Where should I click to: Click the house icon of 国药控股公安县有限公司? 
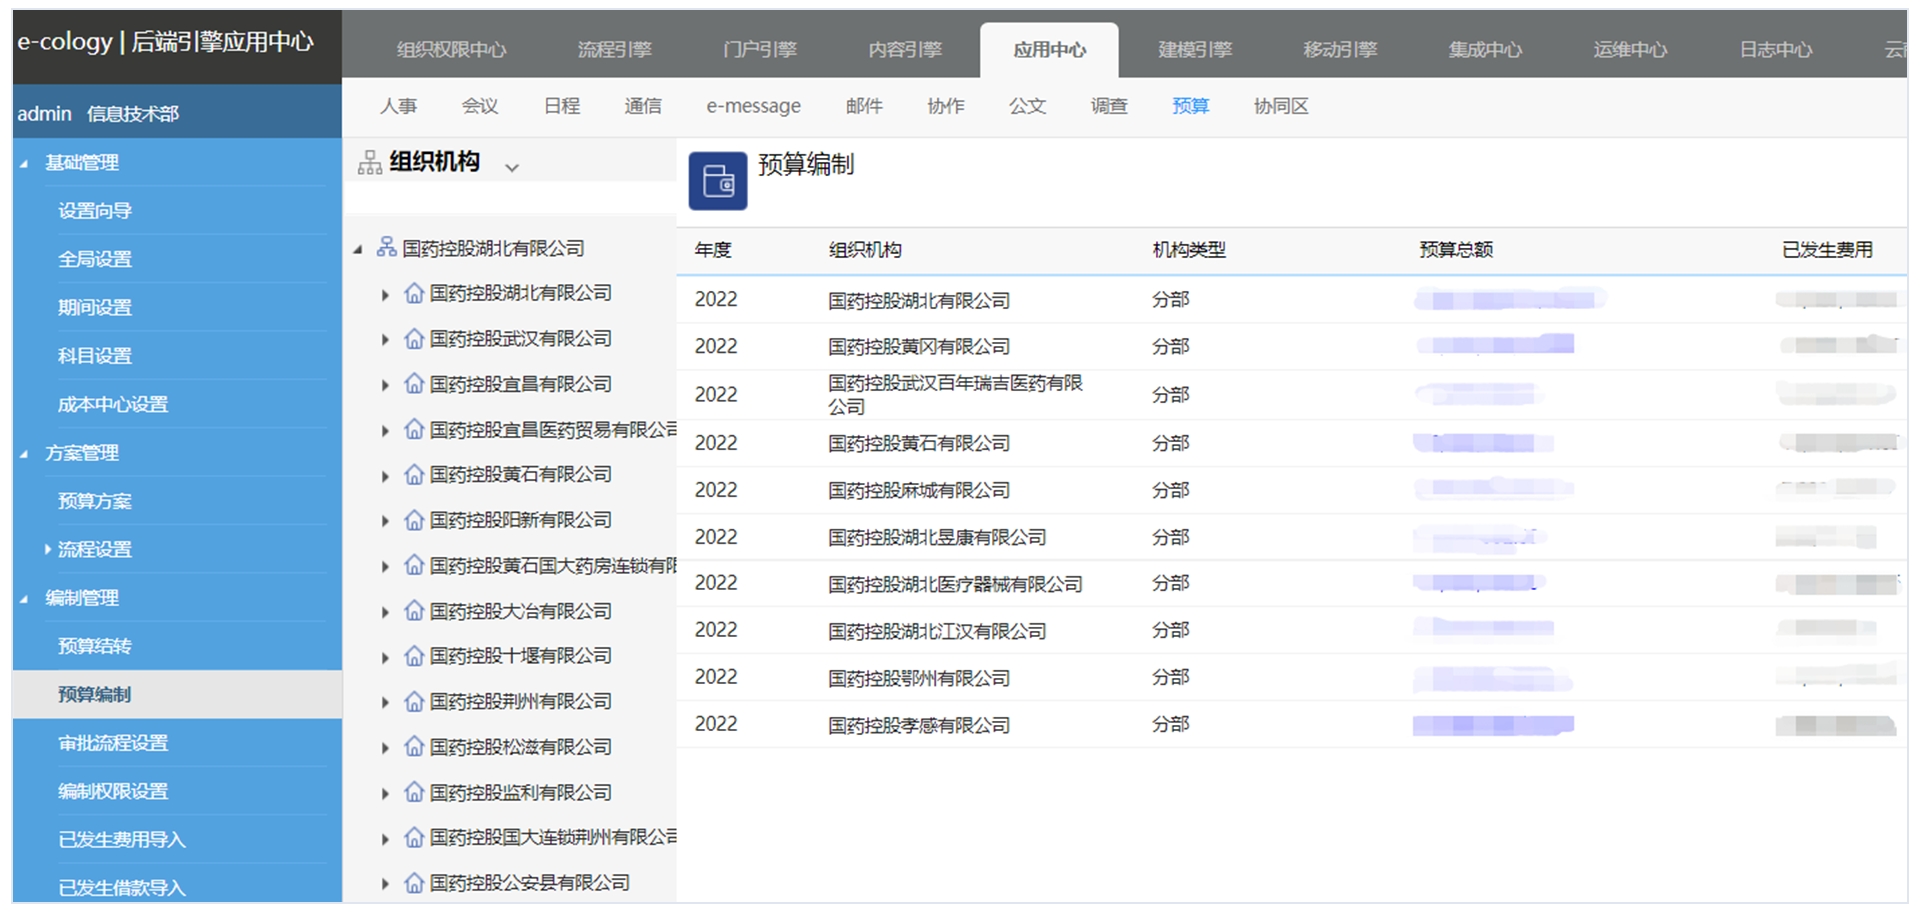(414, 883)
